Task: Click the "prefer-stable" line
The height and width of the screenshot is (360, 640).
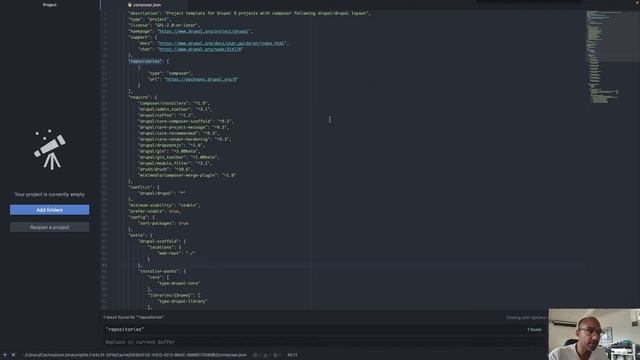Action: (155, 211)
